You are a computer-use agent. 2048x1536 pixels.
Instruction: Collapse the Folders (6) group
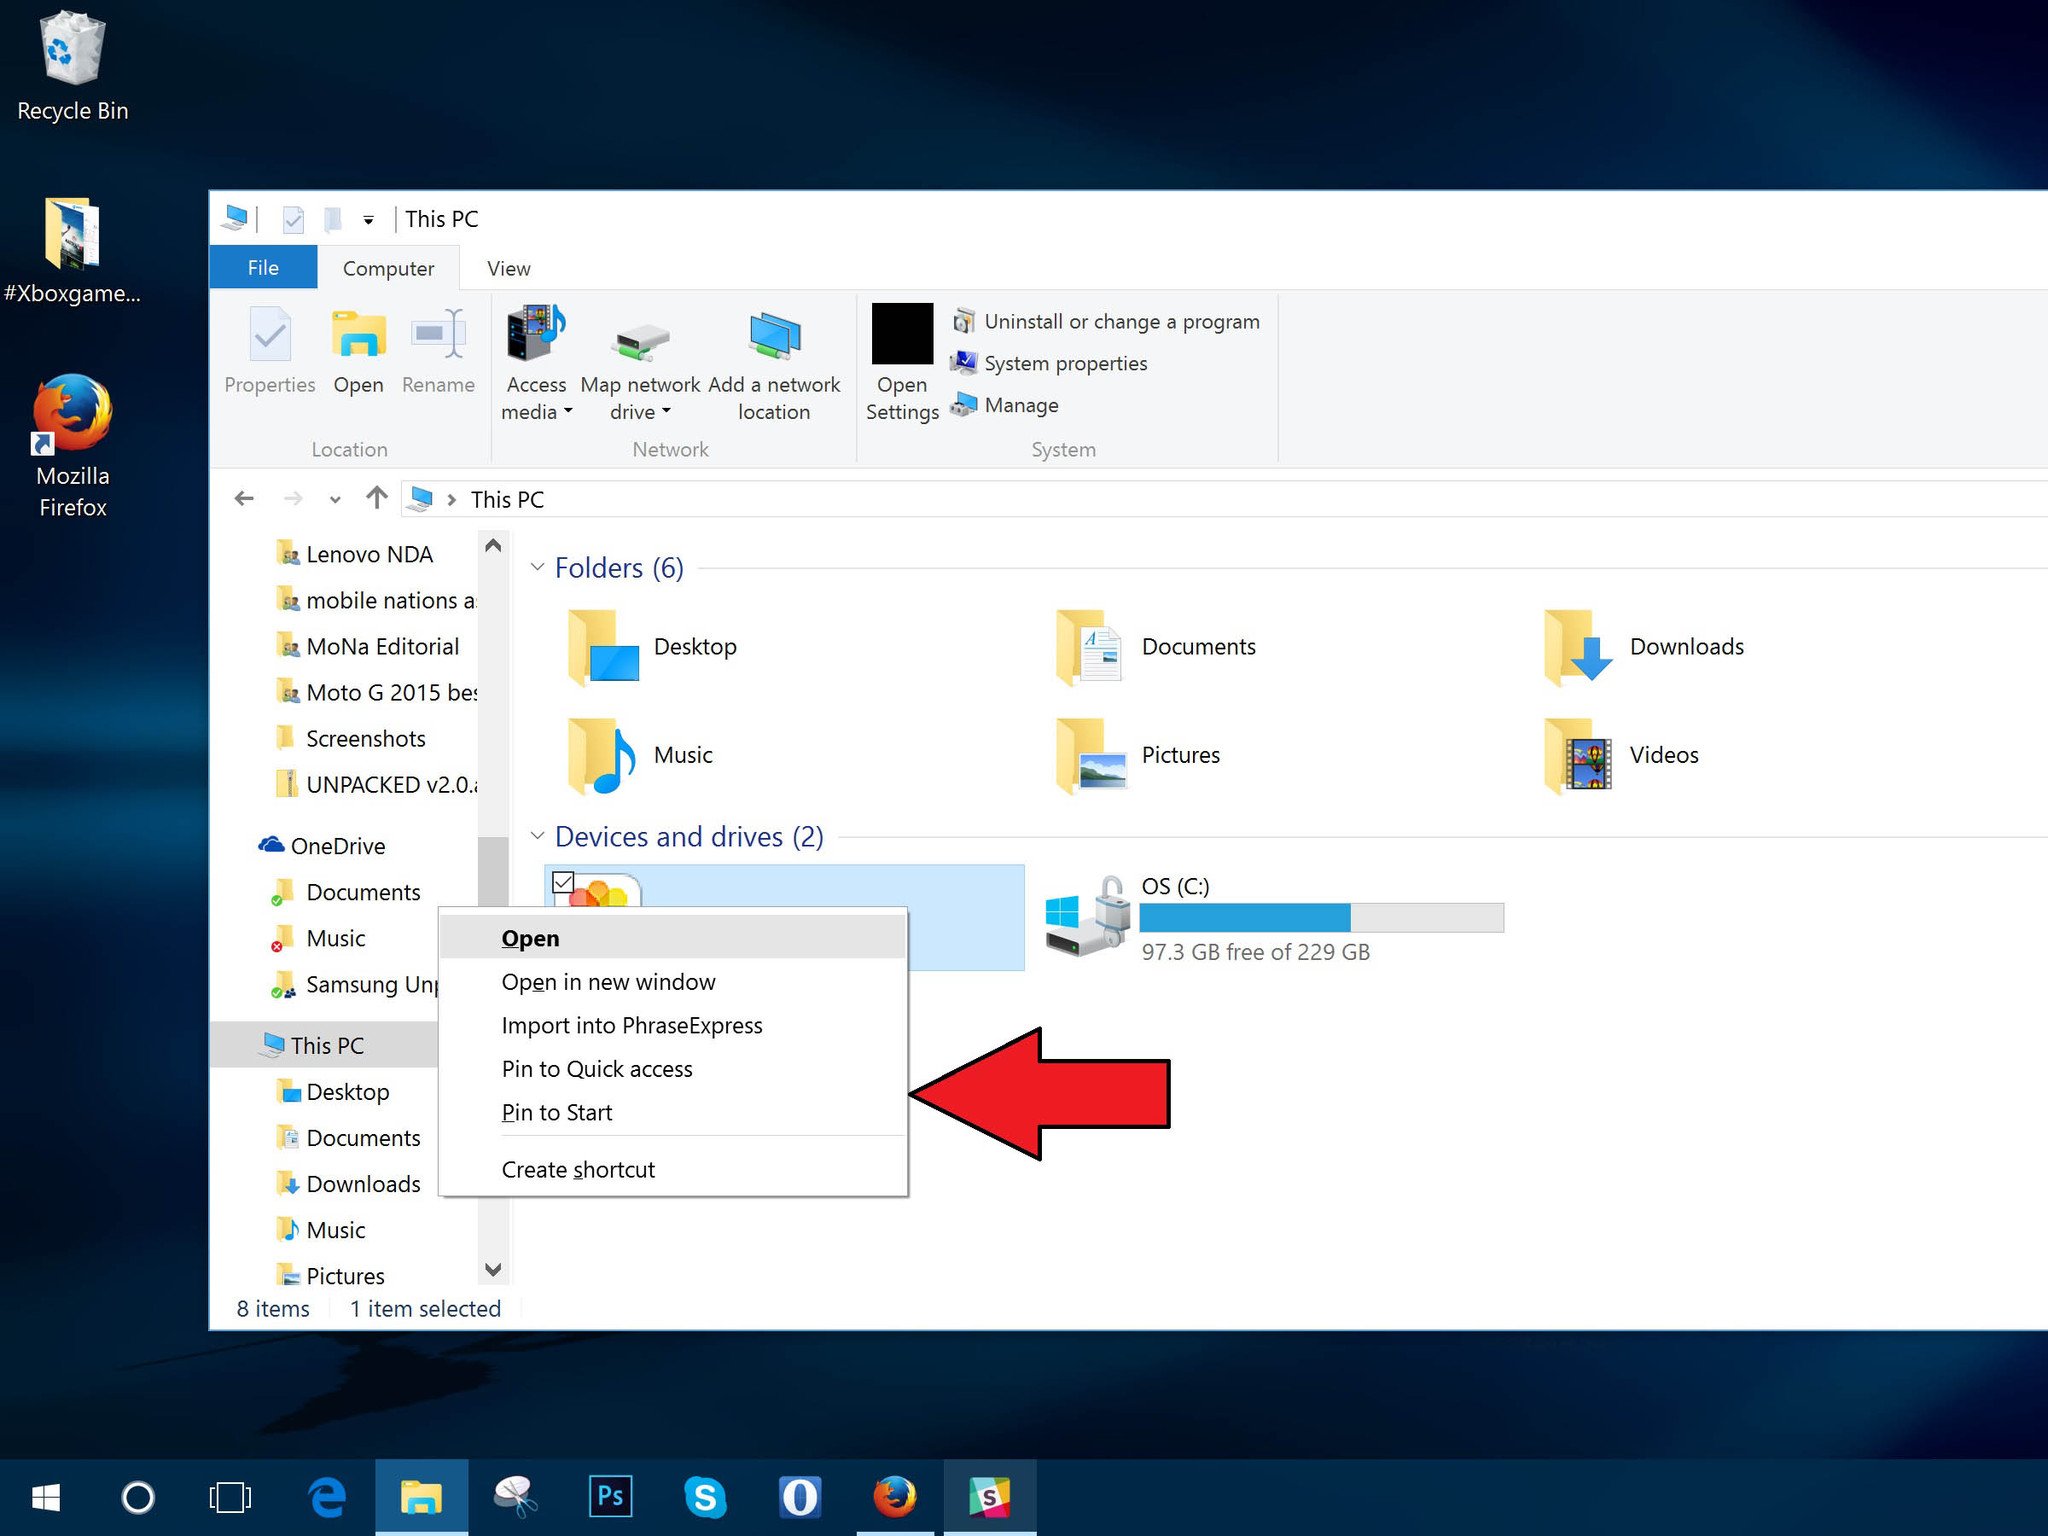tap(538, 568)
